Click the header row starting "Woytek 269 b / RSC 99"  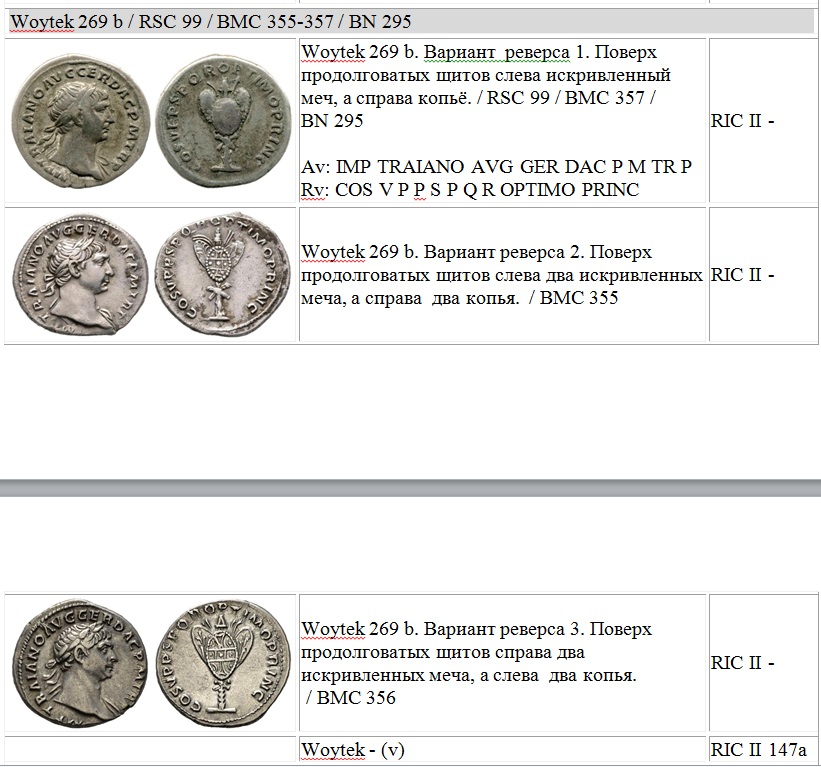point(210,22)
